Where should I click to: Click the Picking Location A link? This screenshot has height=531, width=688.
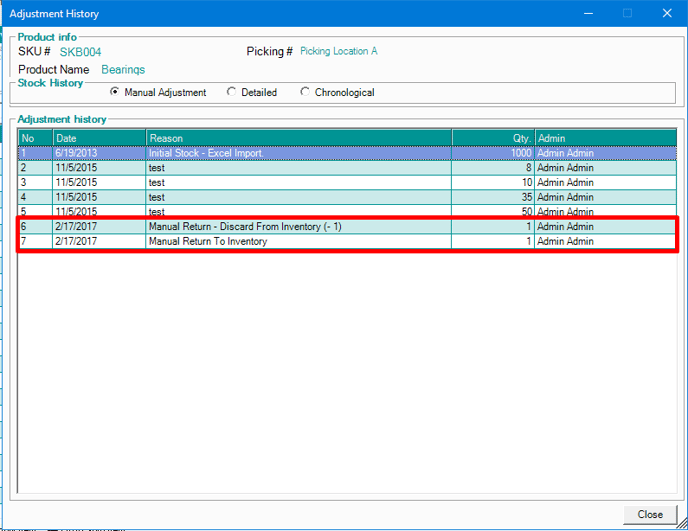[x=338, y=51]
